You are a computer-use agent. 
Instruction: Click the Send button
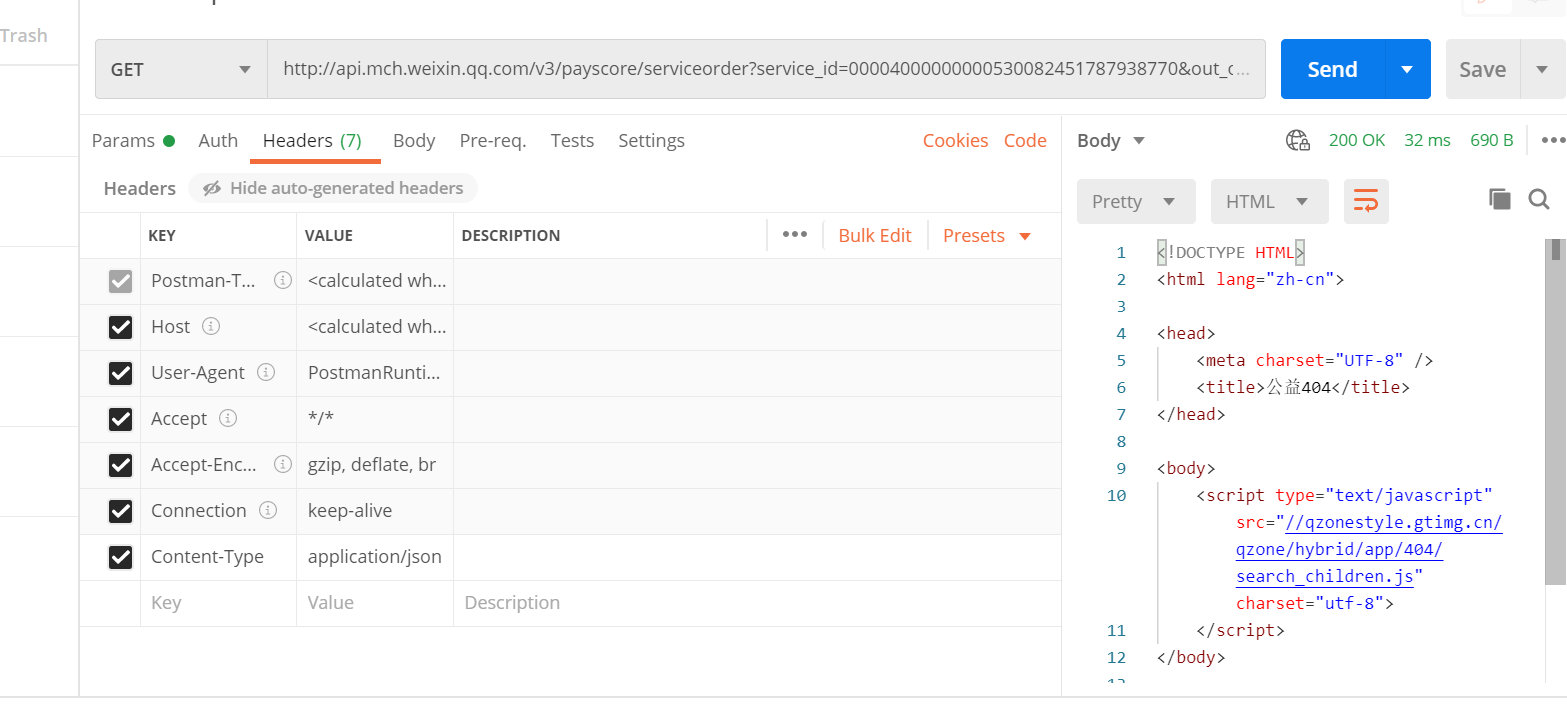click(1333, 69)
